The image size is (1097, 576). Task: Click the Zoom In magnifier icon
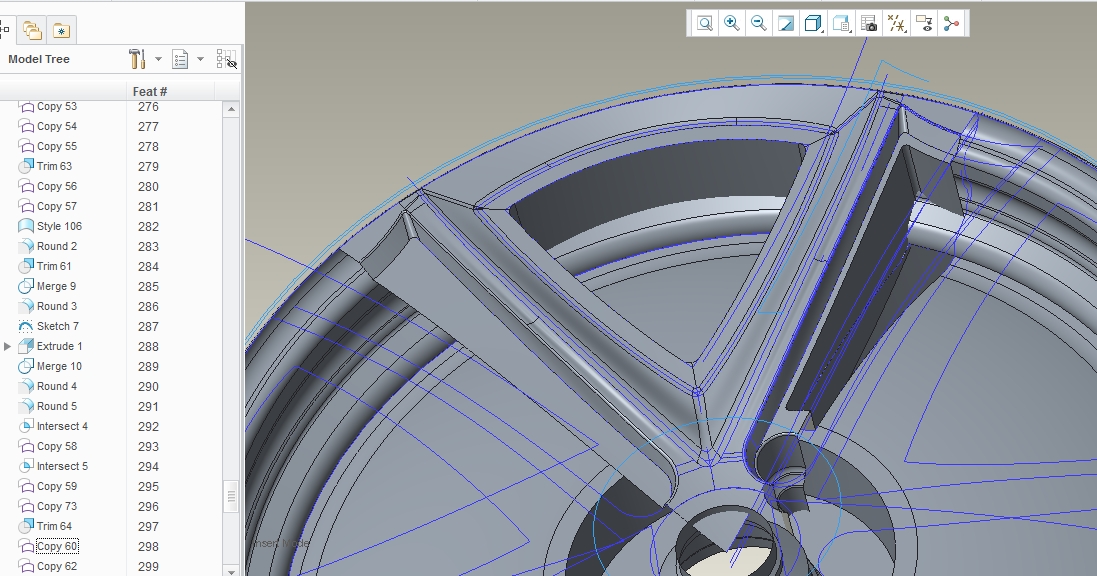coord(732,23)
